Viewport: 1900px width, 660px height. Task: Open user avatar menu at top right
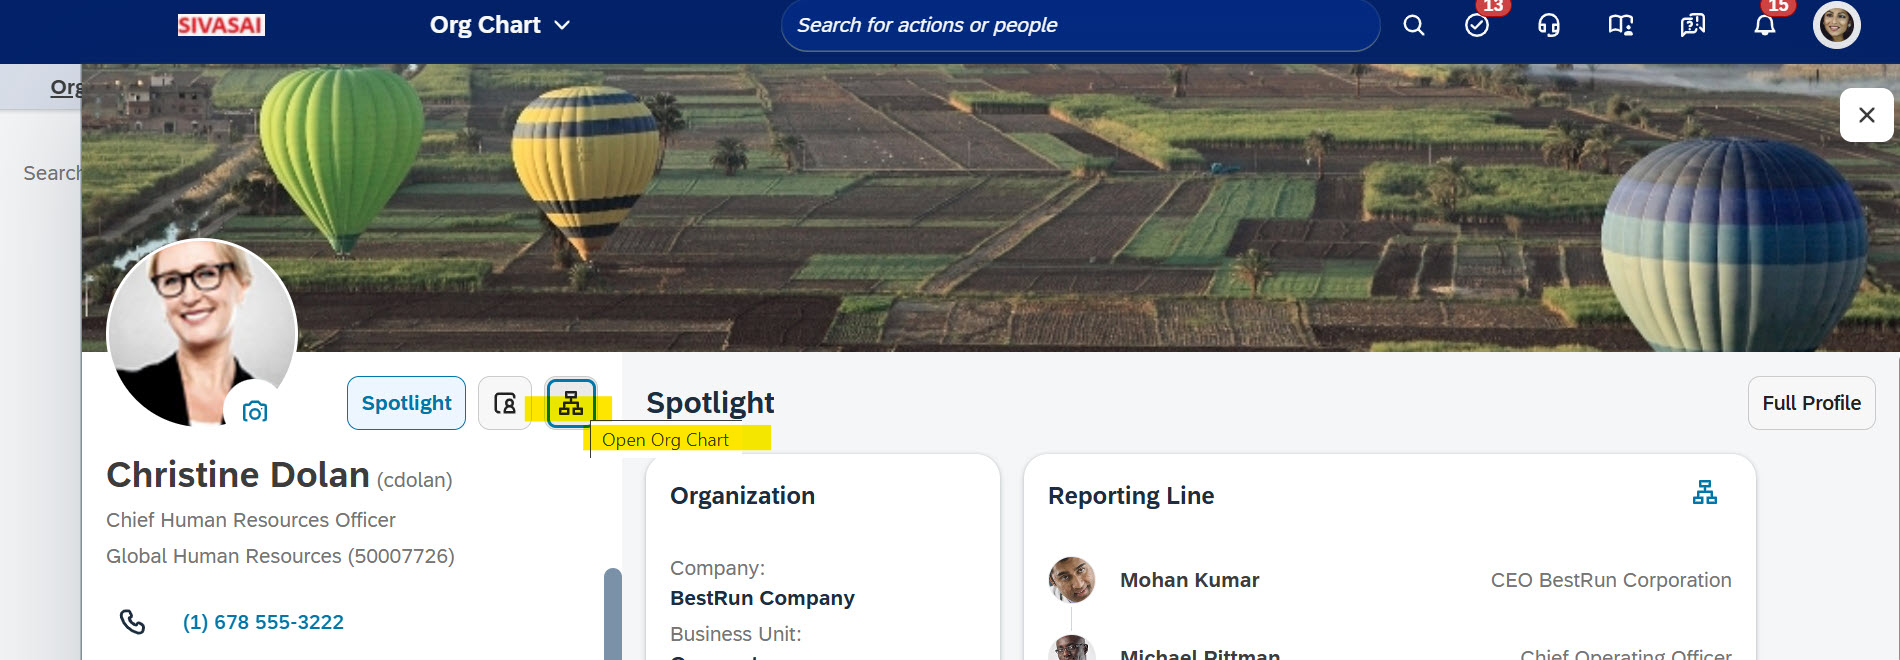click(1837, 25)
